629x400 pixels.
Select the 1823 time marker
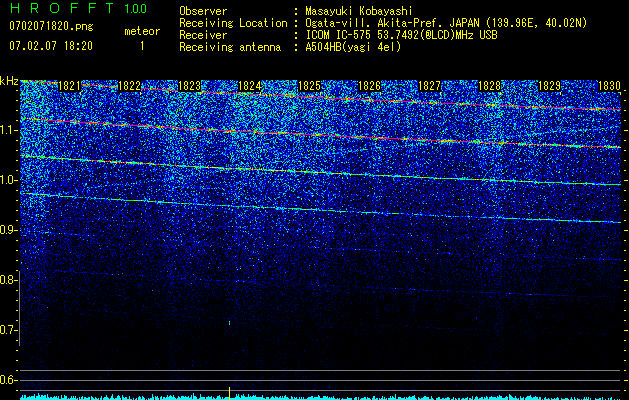tap(189, 86)
